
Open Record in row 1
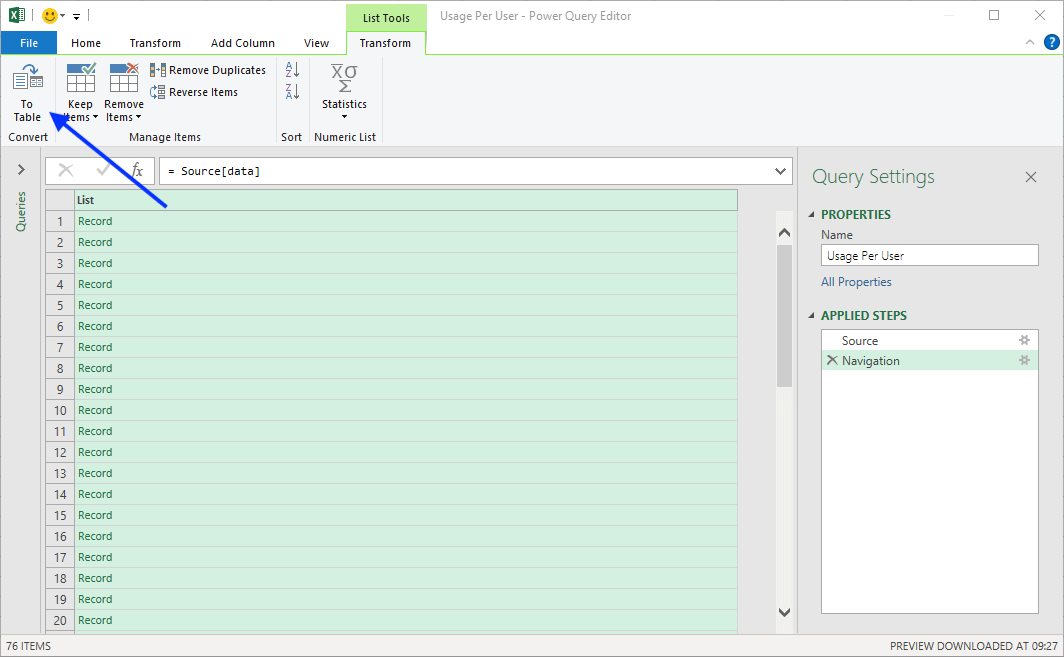coord(95,221)
